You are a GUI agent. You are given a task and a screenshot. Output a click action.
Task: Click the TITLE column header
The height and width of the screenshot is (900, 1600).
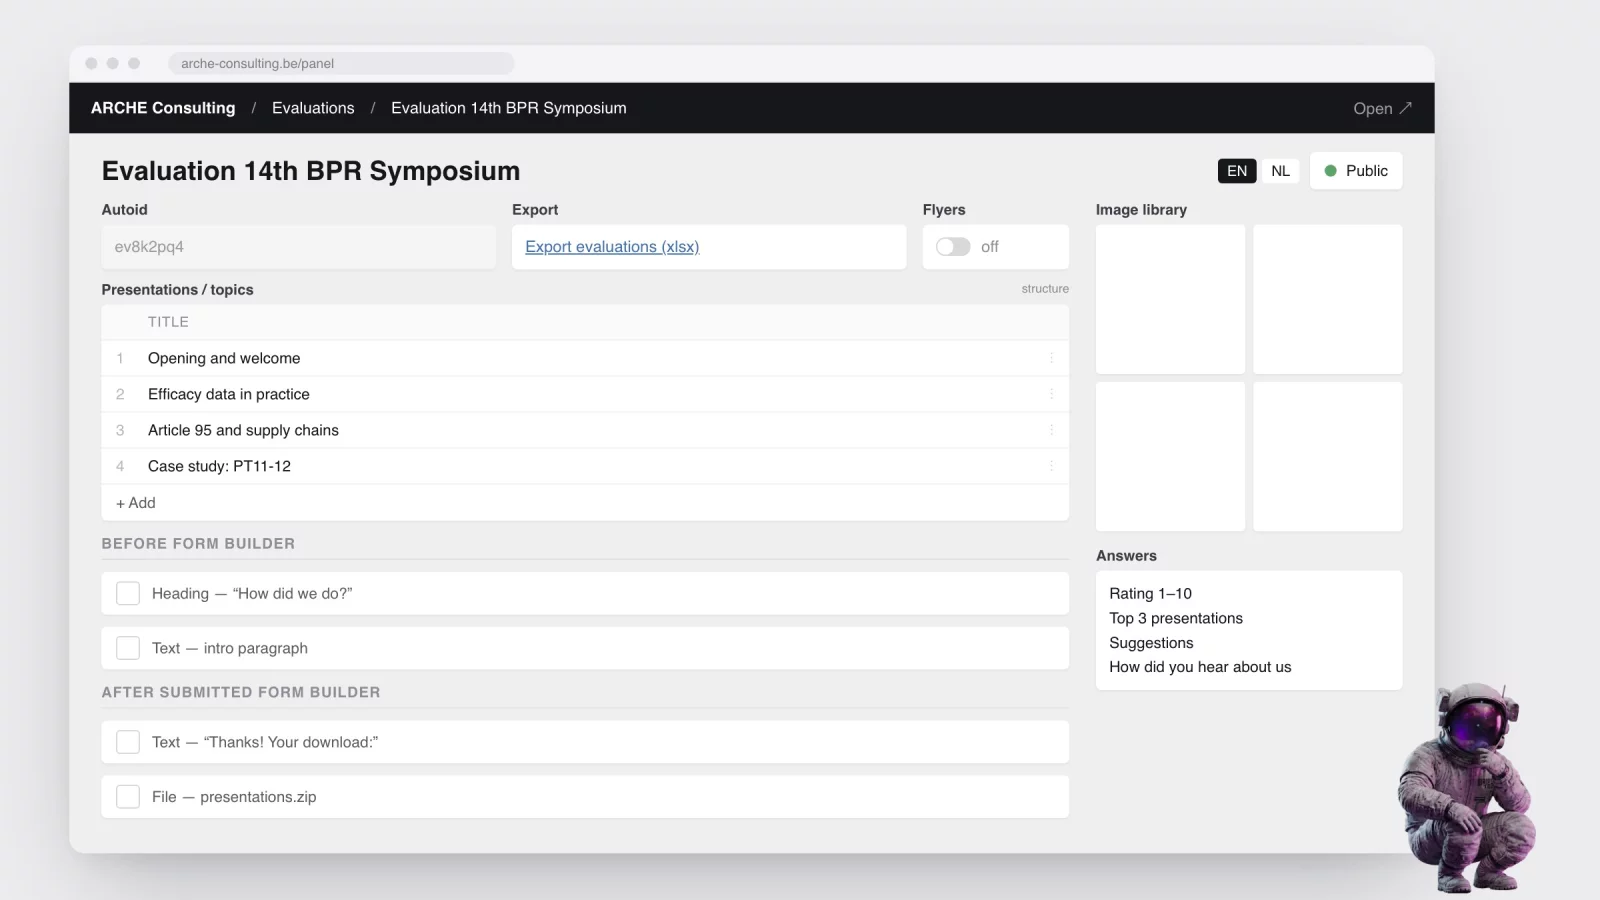[168, 322]
